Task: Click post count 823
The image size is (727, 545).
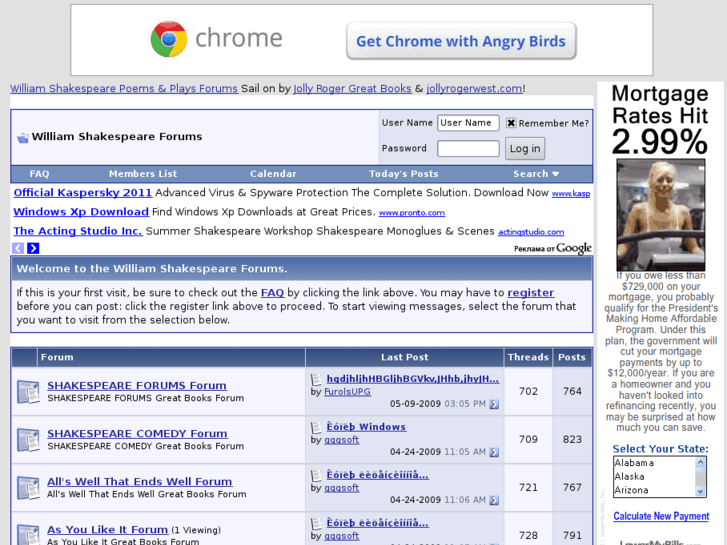Action: click(x=572, y=439)
